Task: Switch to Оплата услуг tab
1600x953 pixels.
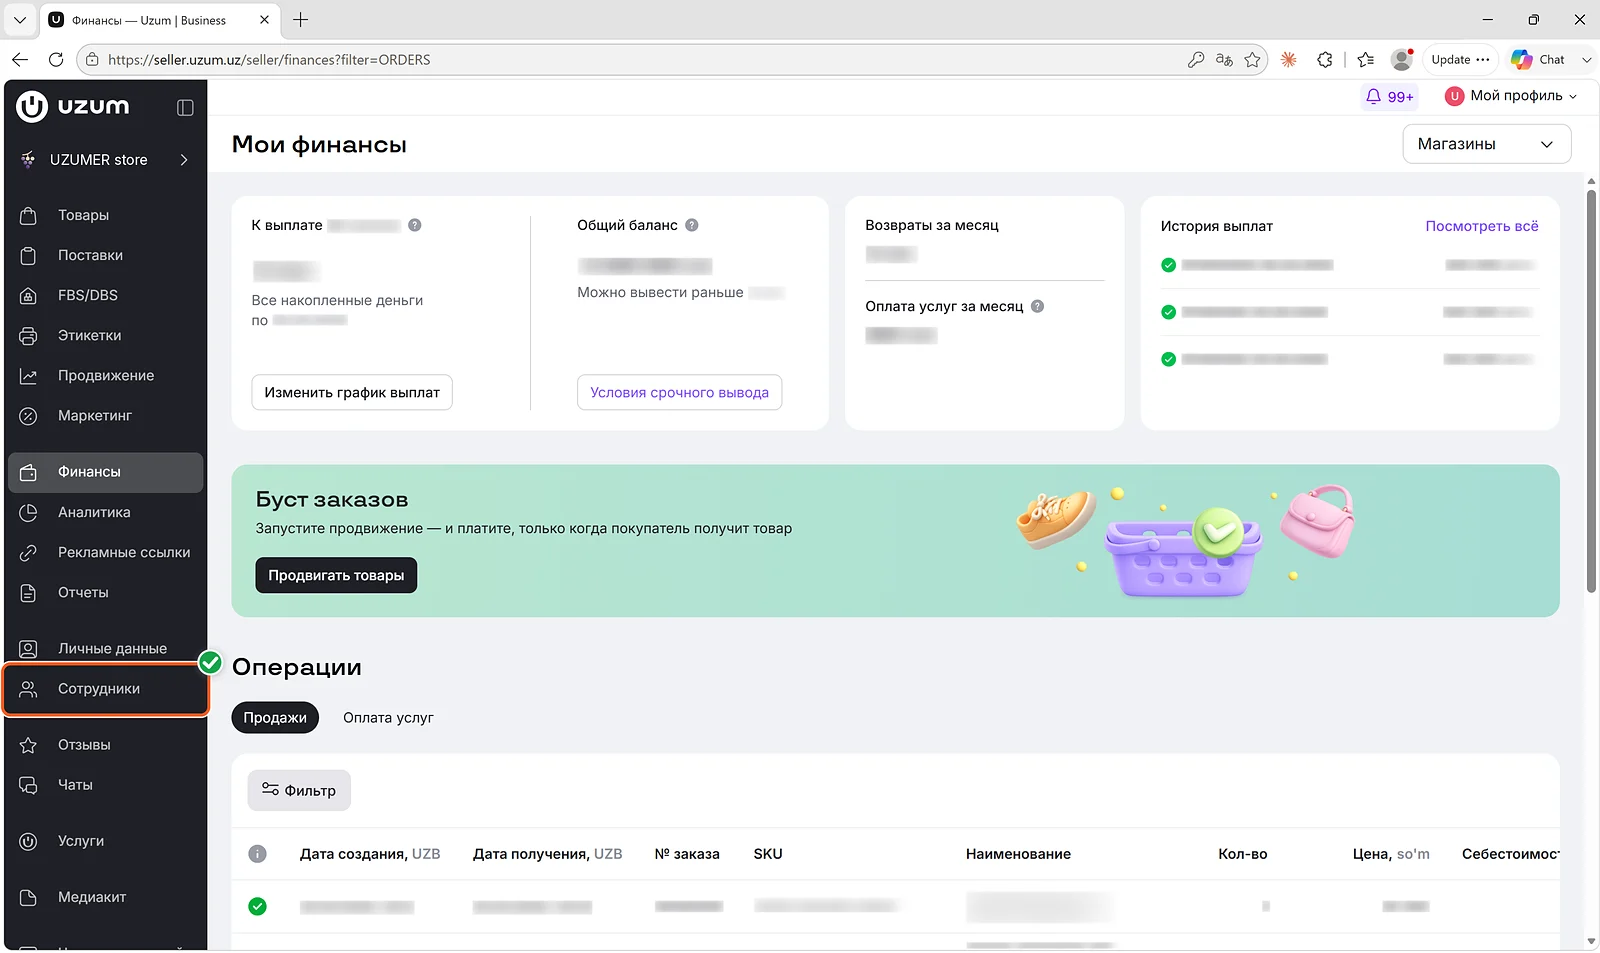Action: point(388,718)
